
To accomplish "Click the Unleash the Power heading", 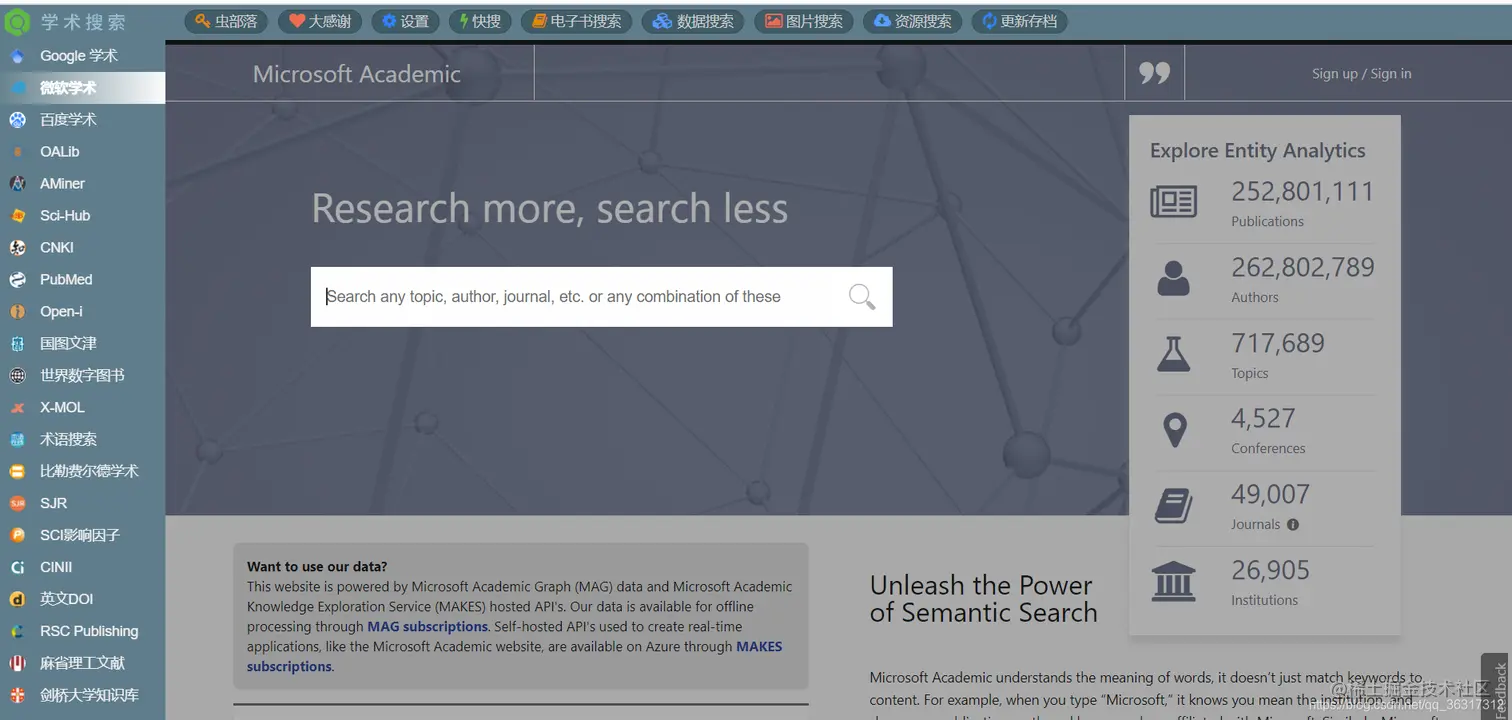I will 983,599.
